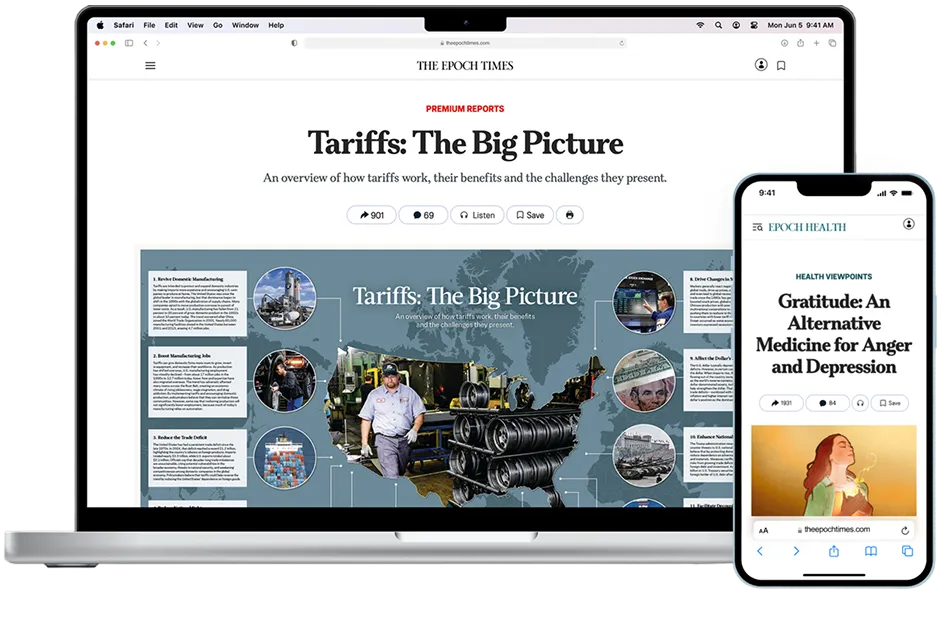
Task: Click the AA reader text-size button on phone
Action: coord(764,530)
